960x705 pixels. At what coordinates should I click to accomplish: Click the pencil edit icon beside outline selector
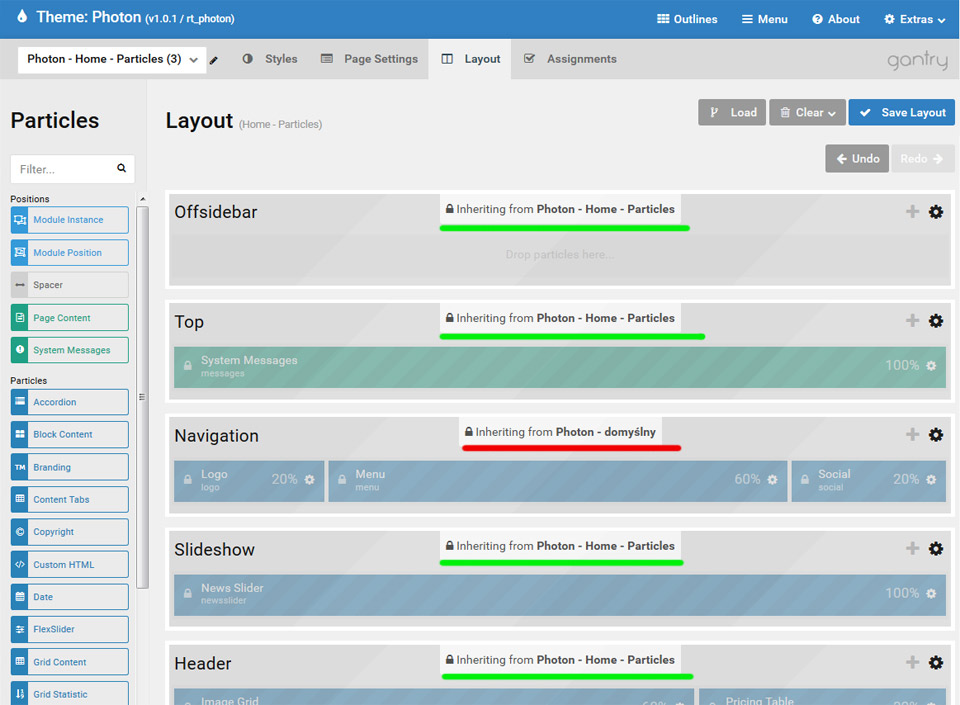click(x=214, y=60)
